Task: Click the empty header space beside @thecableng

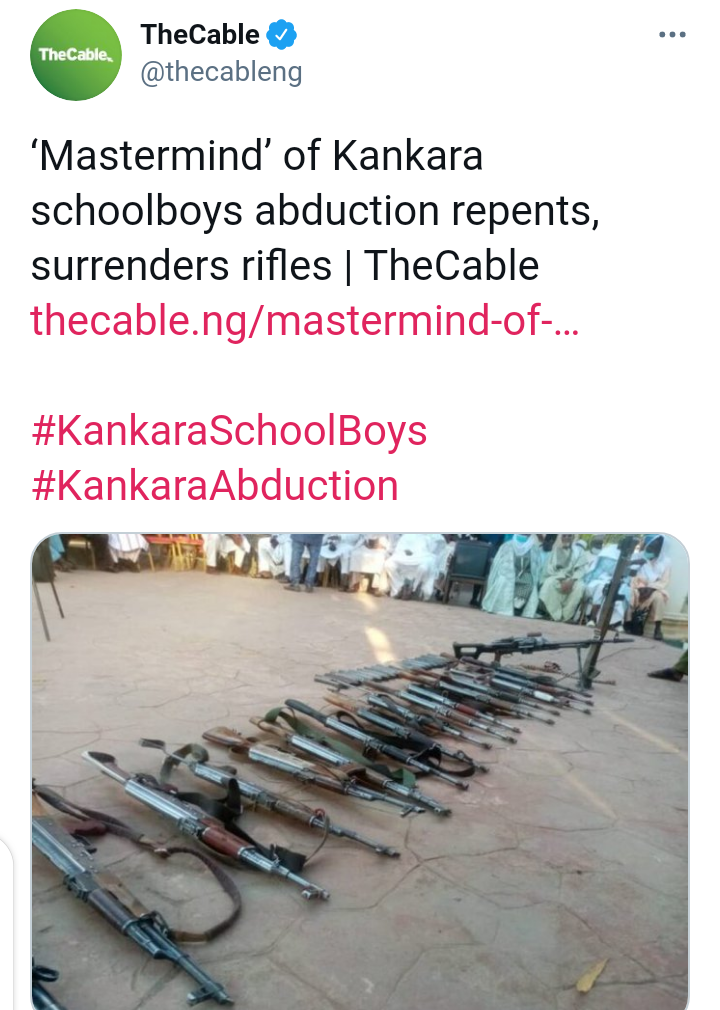Action: [x=477, y=72]
